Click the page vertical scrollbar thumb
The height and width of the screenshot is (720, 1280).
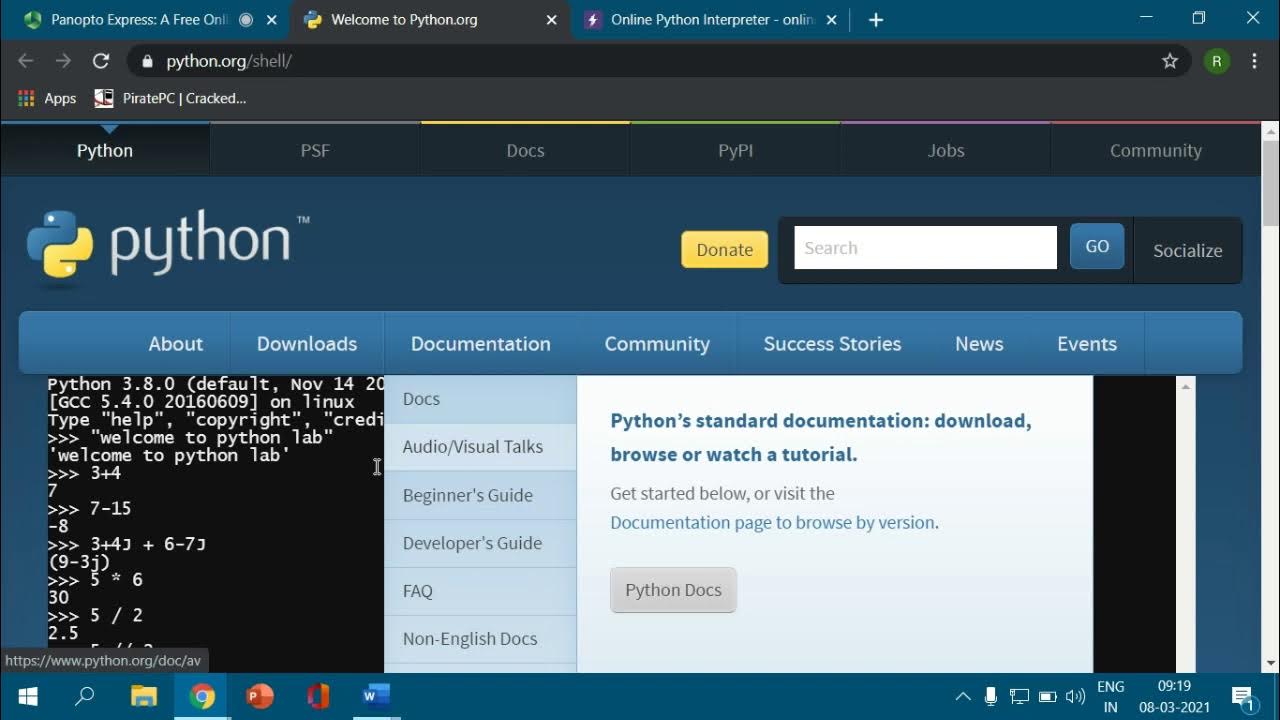1270,183
